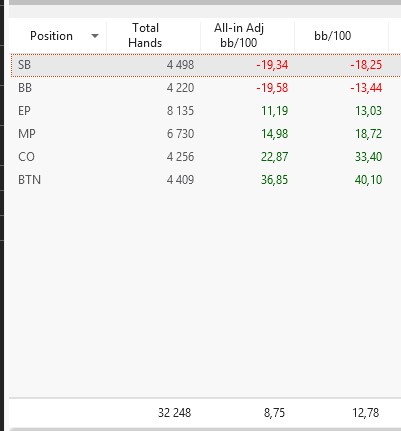Screen dimensions: 401x431
Task: Select the BB position row
Action: 206,88
